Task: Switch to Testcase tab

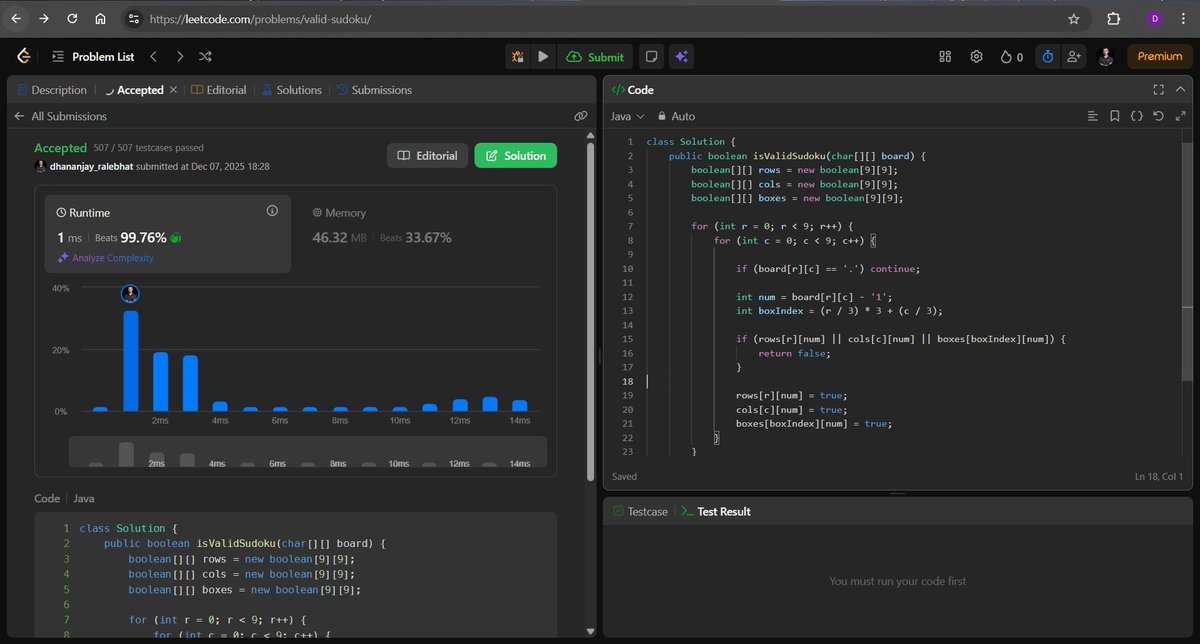Action: click(640, 511)
